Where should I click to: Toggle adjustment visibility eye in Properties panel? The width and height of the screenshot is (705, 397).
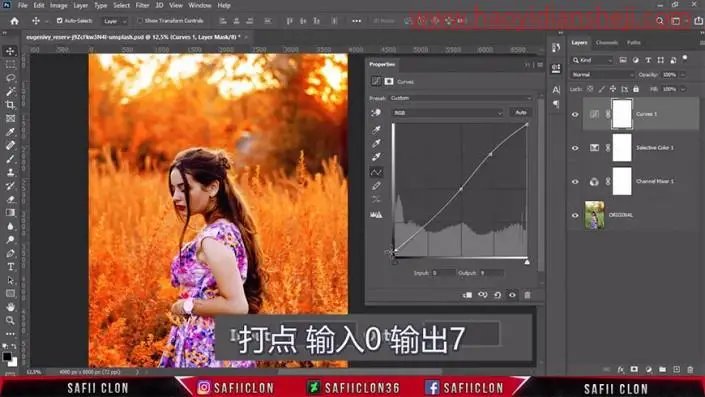512,295
